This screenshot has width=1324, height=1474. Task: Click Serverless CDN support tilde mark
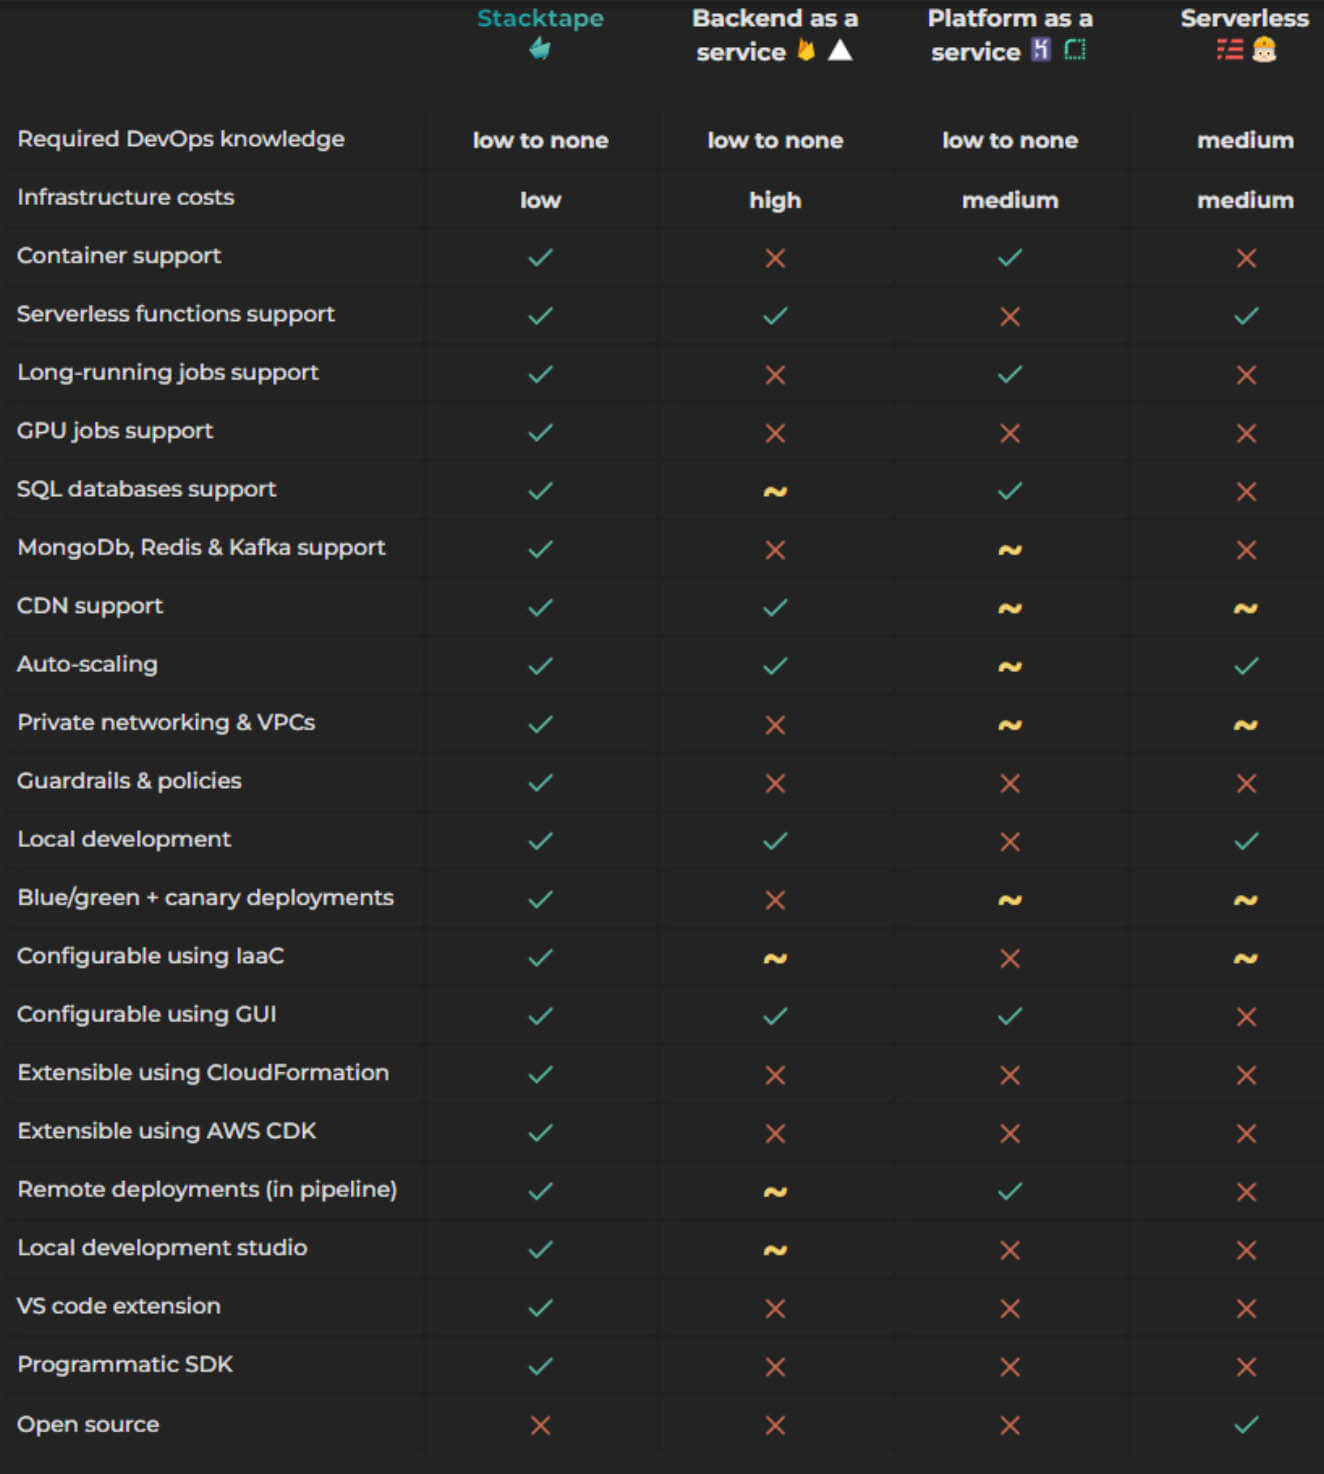pyautogui.click(x=1246, y=608)
